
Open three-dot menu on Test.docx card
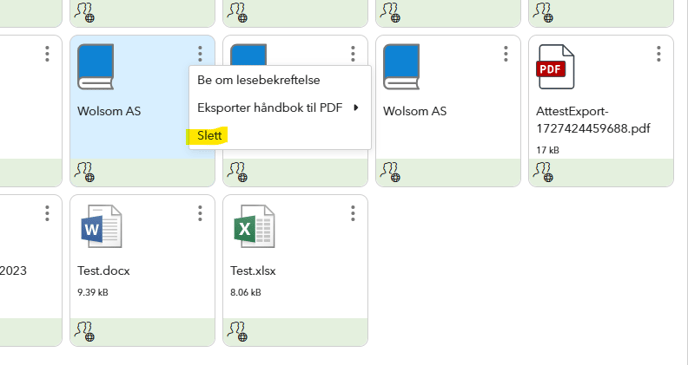(200, 213)
